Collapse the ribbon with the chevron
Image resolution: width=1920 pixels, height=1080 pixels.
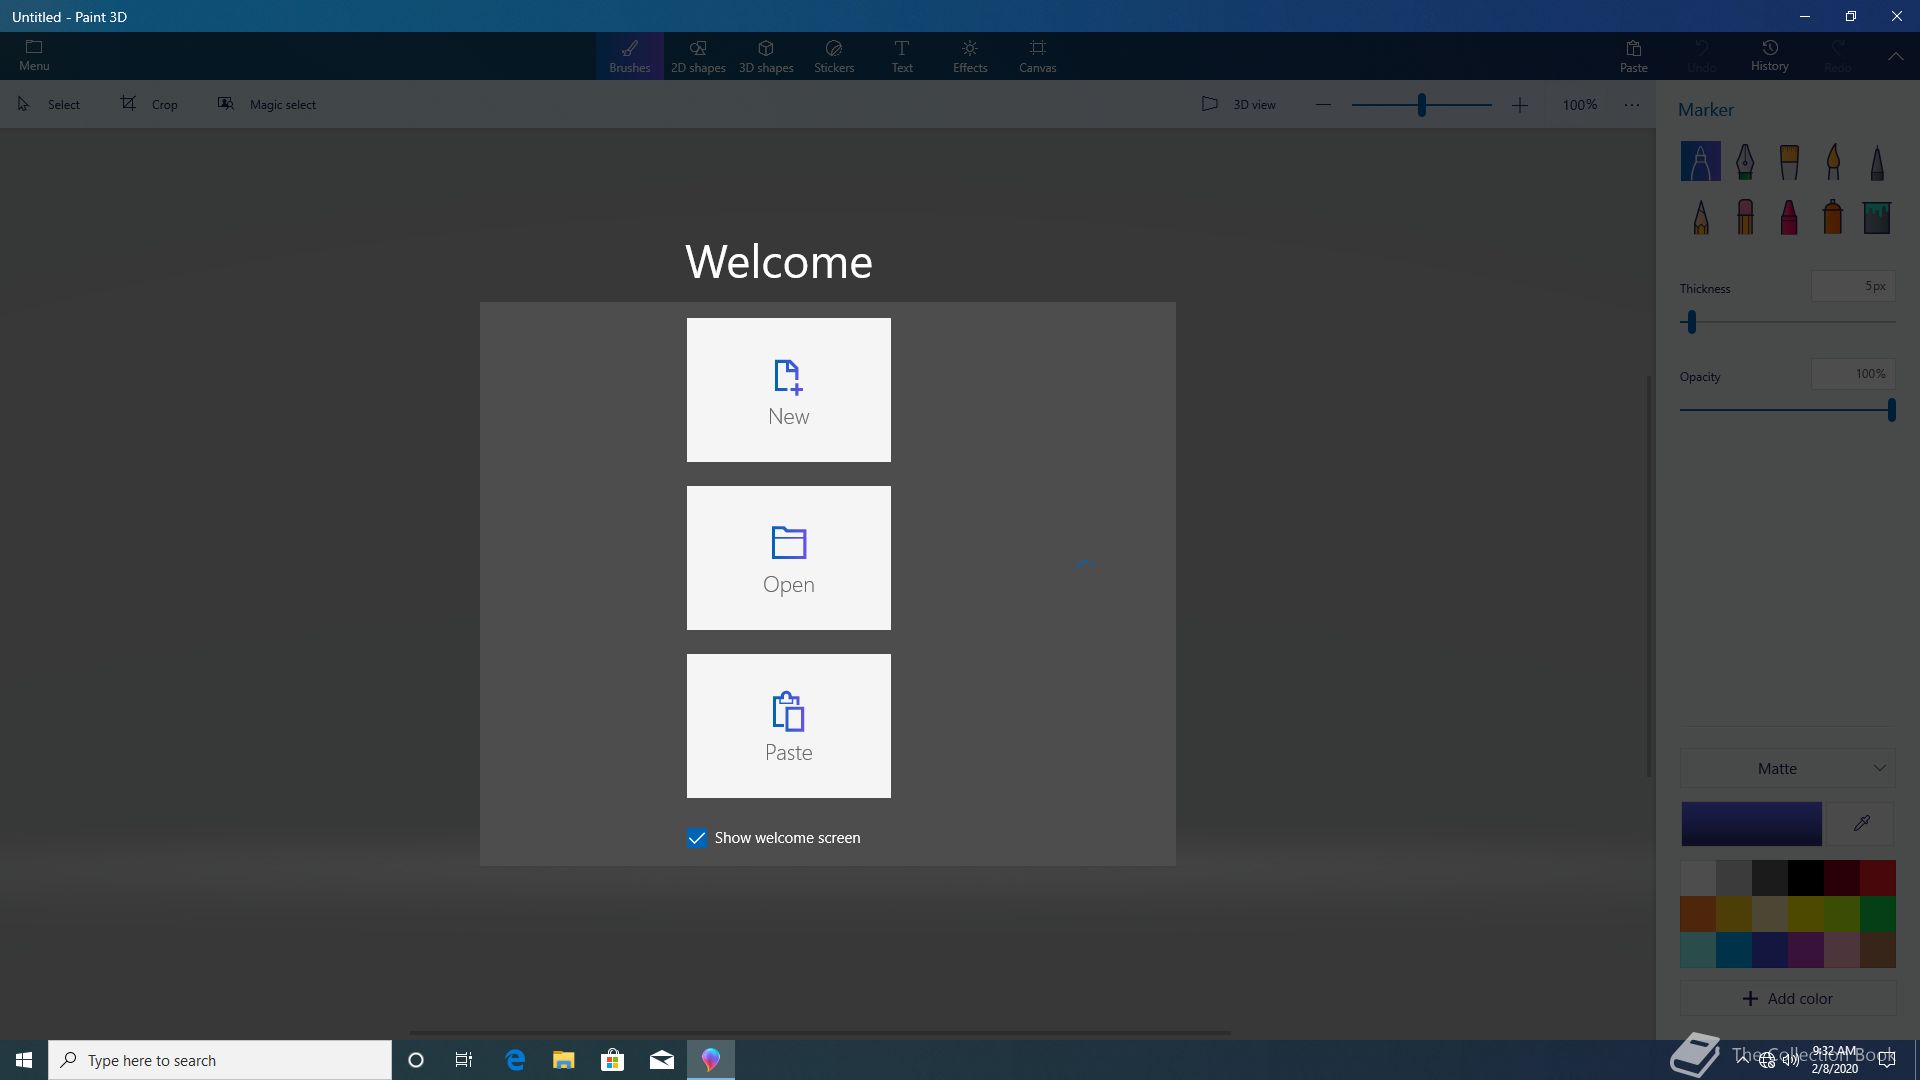1896,56
